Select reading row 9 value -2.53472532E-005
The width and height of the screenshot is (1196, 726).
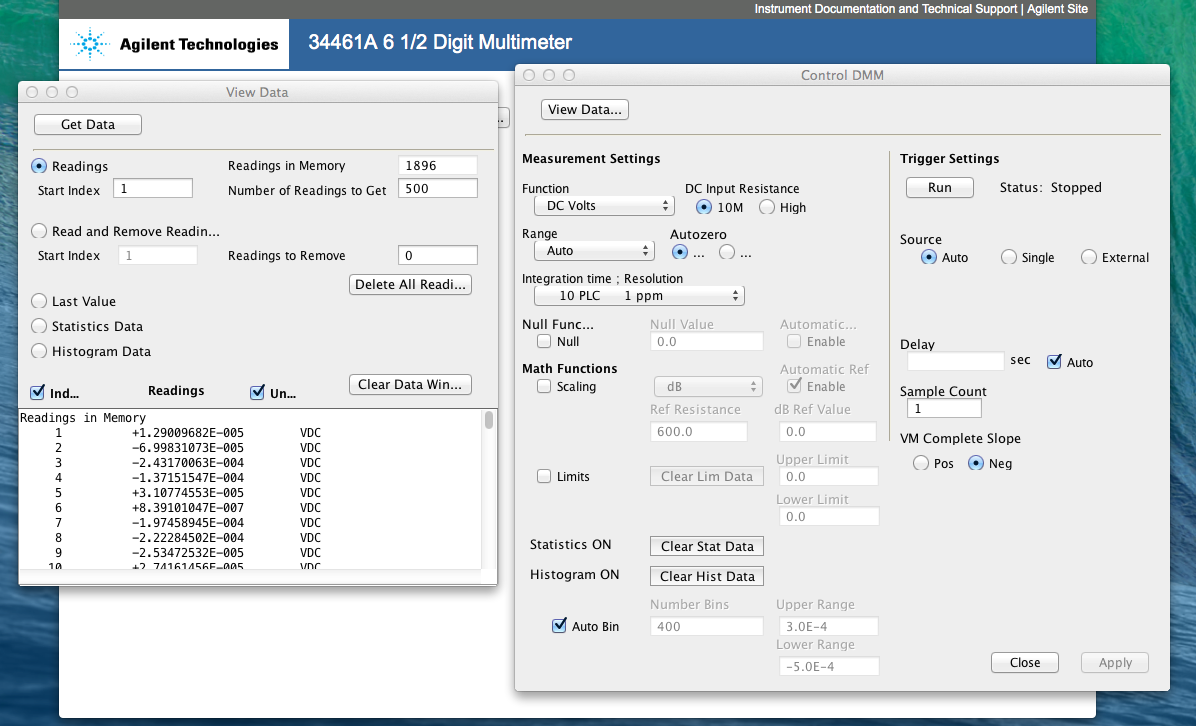pos(188,553)
